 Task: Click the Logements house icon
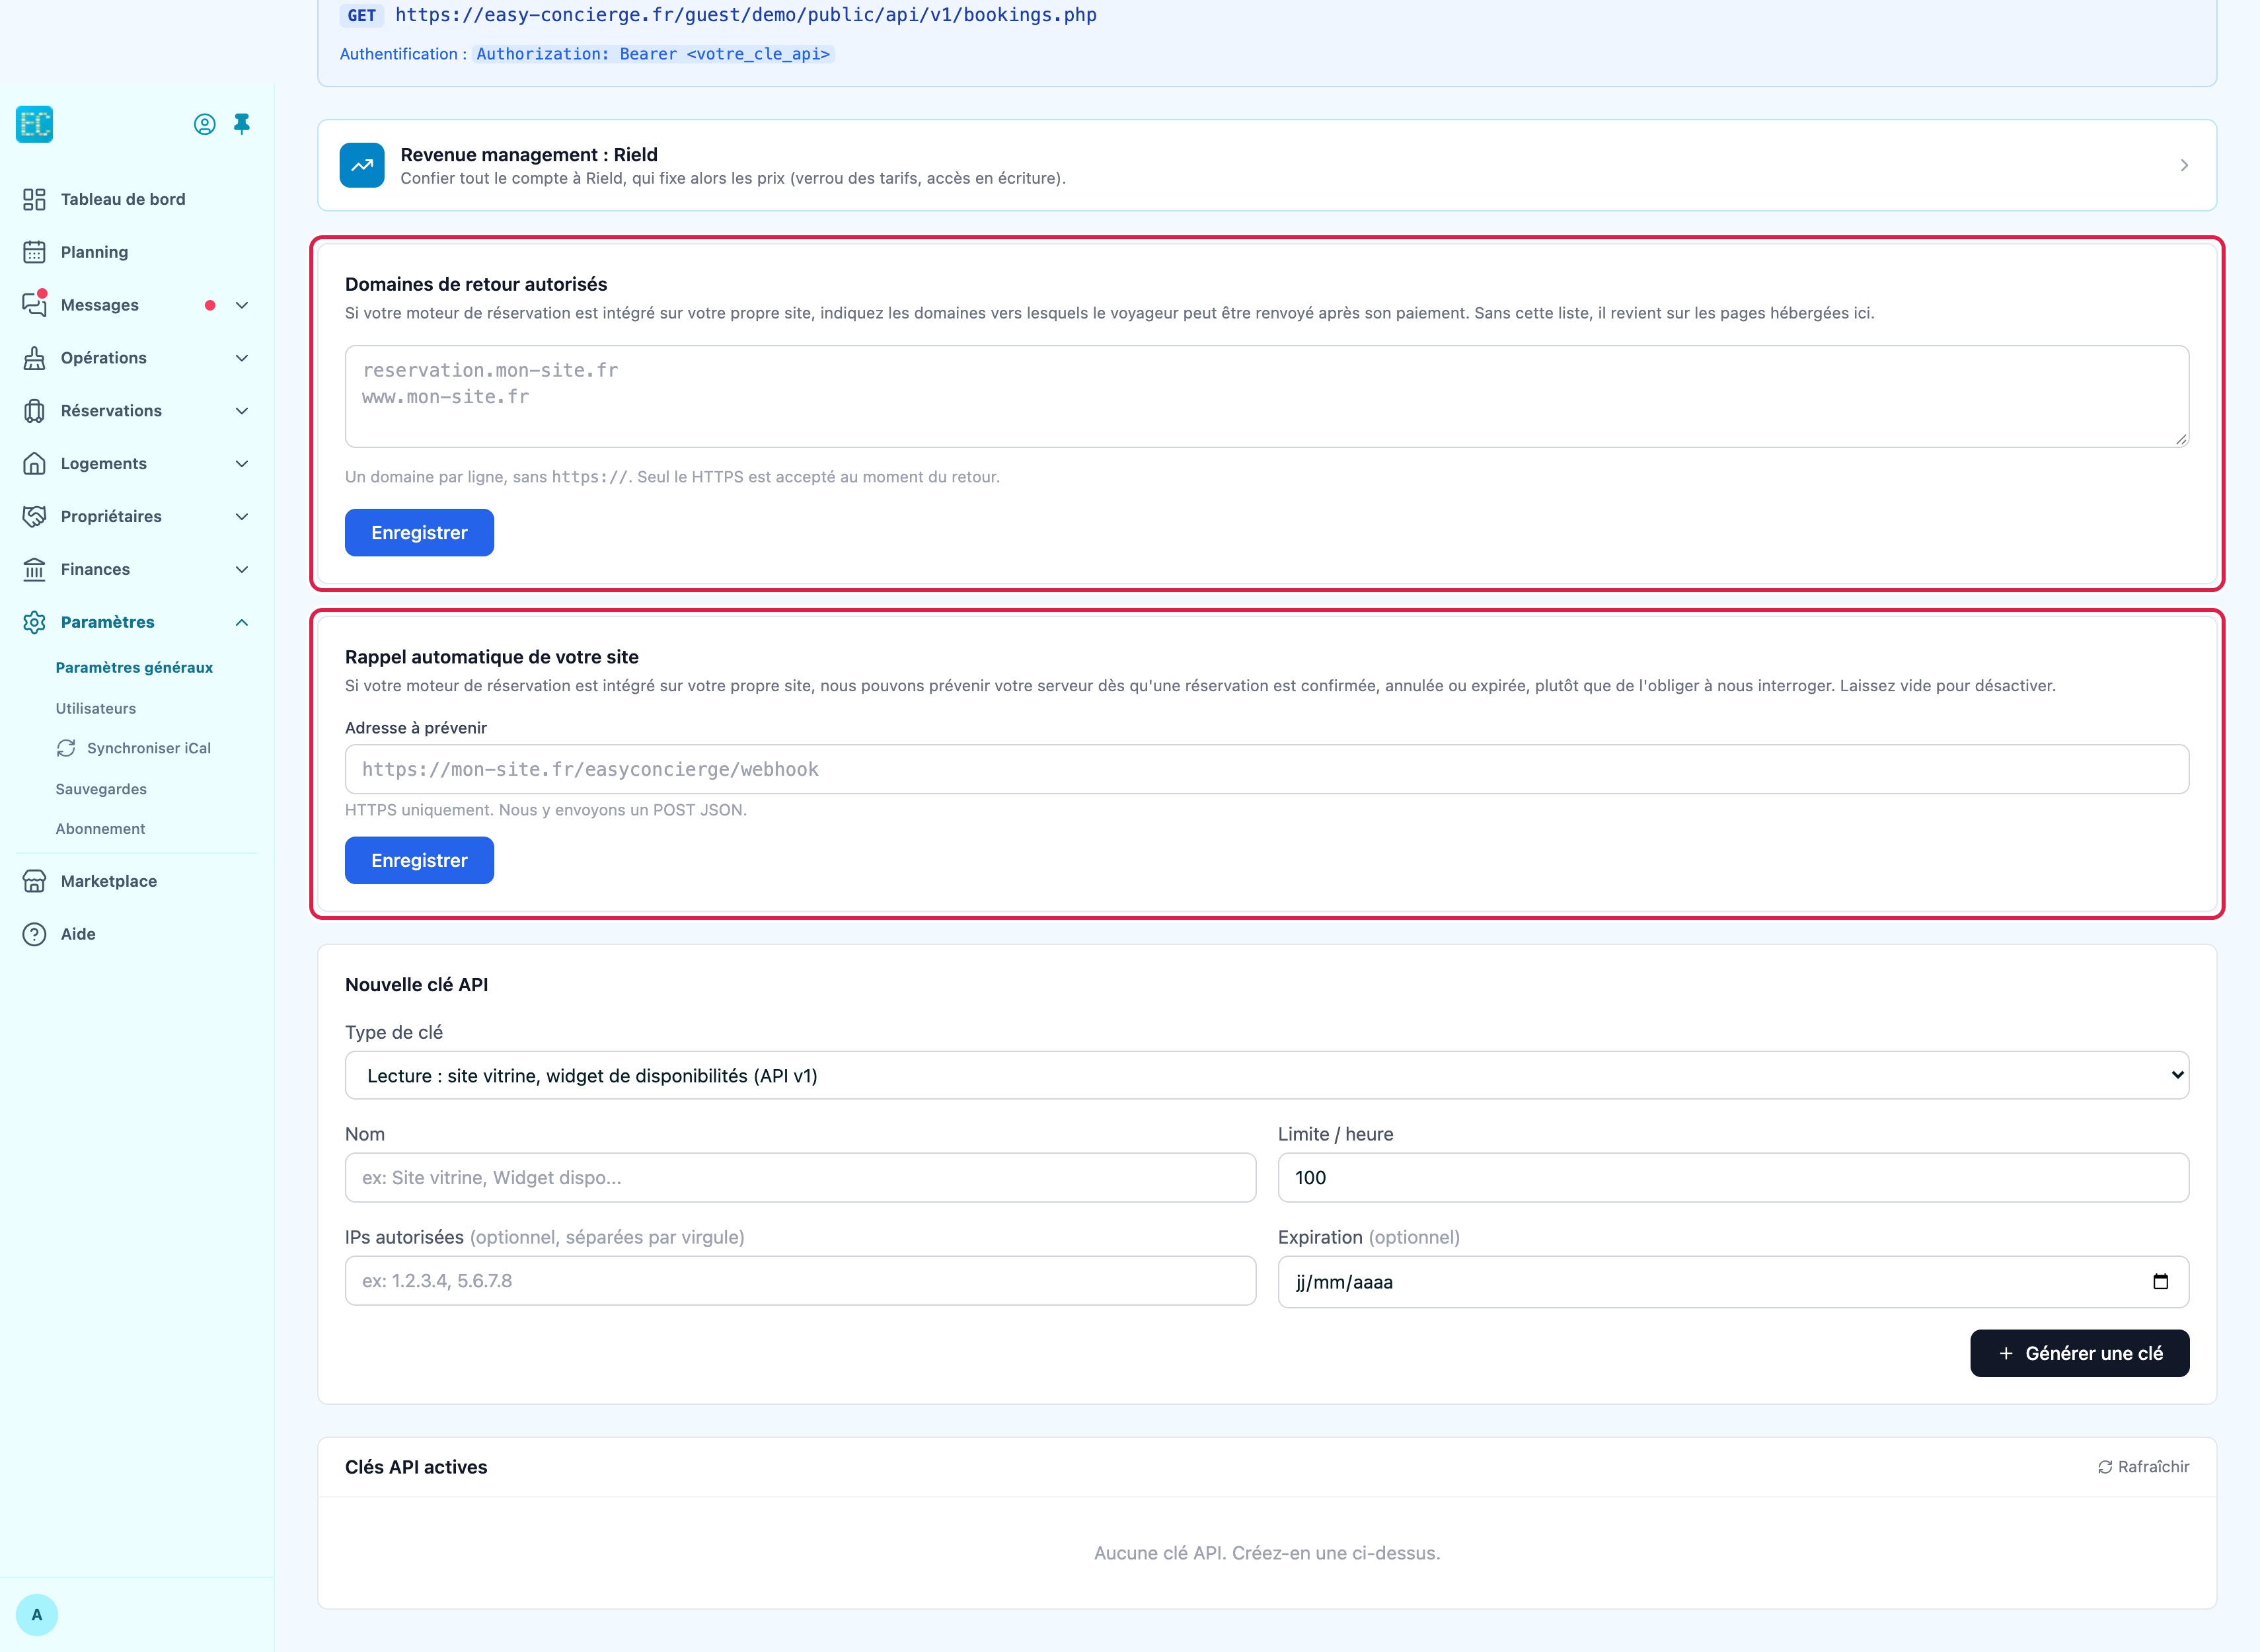[34, 464]
